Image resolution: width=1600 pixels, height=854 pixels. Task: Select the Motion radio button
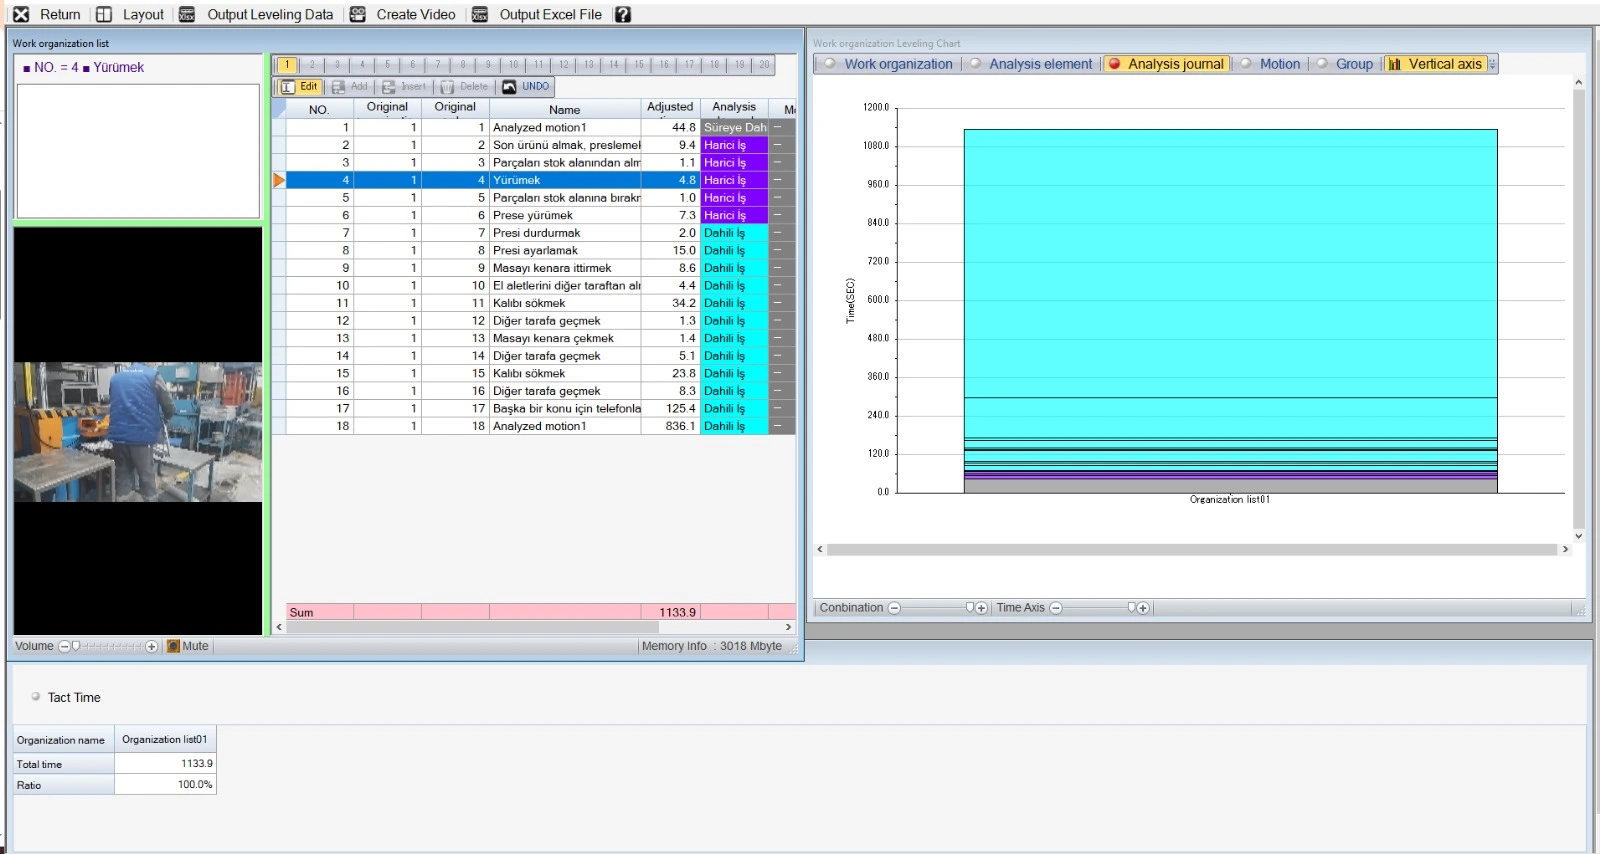[x=1246, y=63]
